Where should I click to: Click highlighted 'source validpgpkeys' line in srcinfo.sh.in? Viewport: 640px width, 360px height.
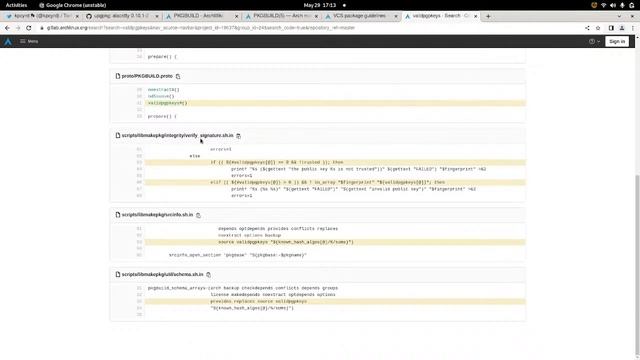tap(335, 242)
